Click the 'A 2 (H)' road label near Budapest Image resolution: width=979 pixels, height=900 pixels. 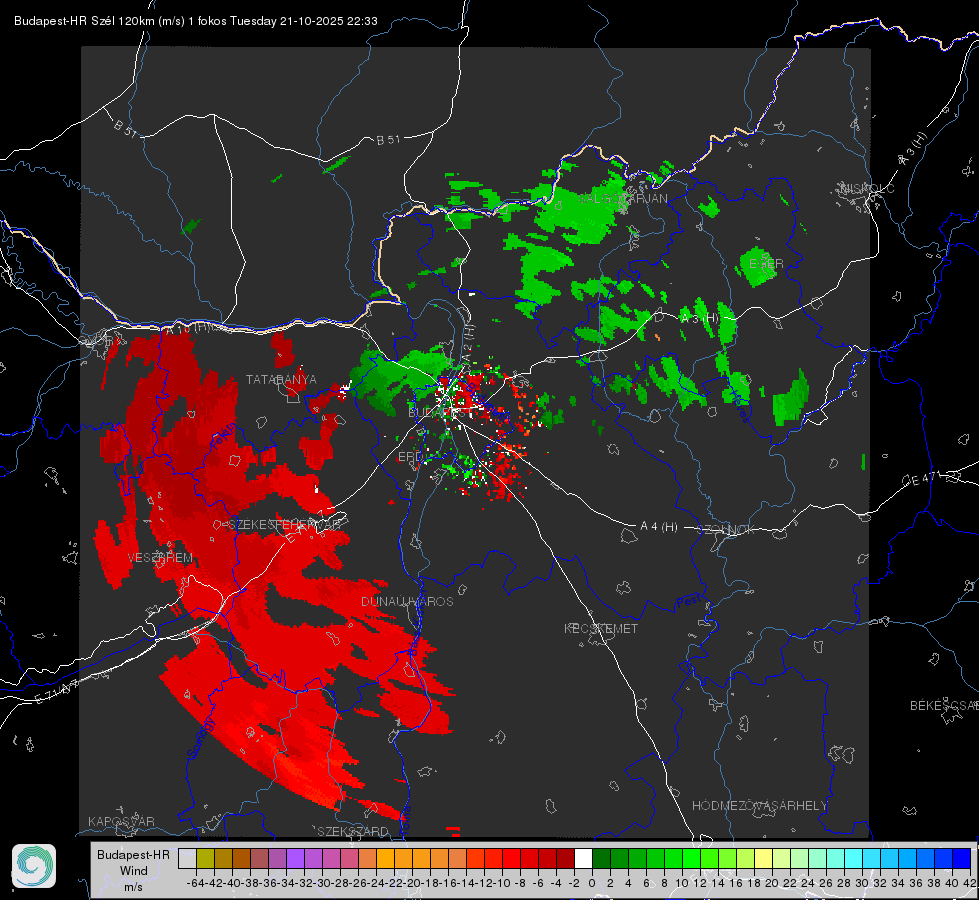coord(469,343)
